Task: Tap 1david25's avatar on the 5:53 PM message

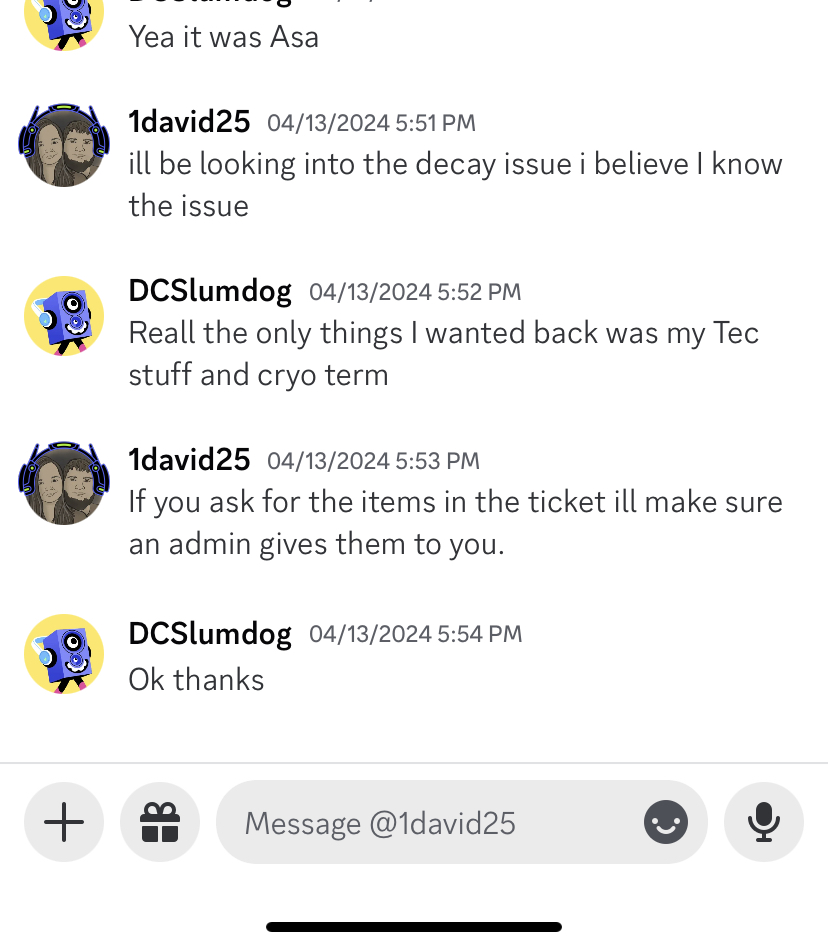Action: (x=64, y=484)
